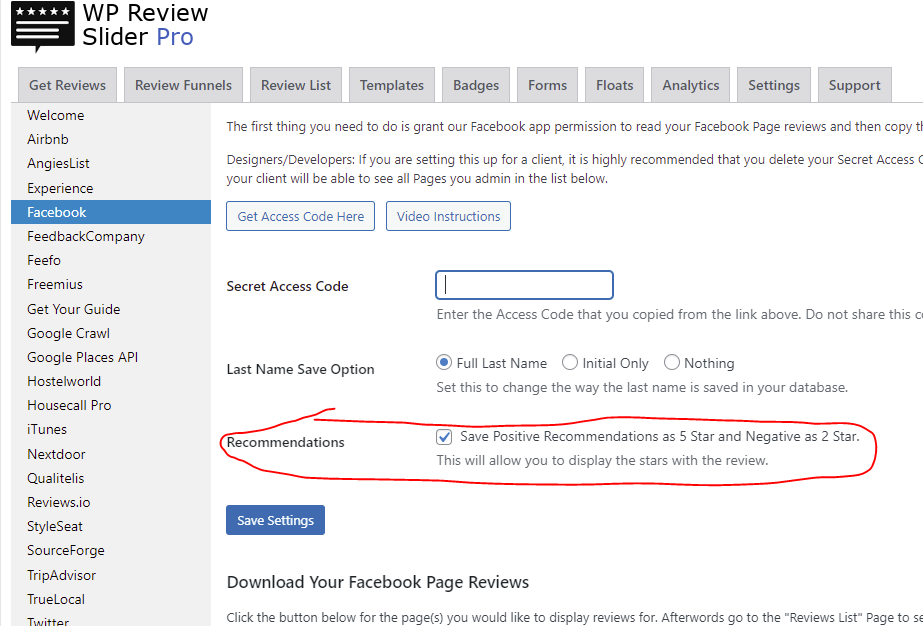Click the WP Review Slider Pro logo icon
This screenshot has width=923, height=626.
click(x=43, y=27)
